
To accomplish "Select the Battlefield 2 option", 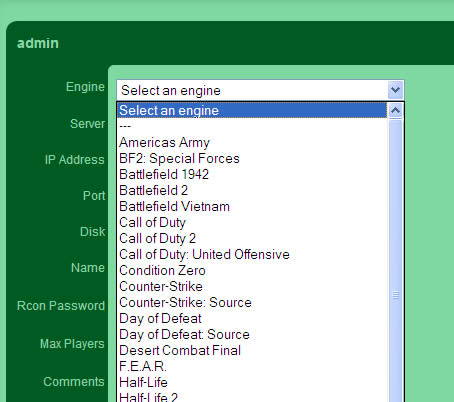I will click(252, 190).
